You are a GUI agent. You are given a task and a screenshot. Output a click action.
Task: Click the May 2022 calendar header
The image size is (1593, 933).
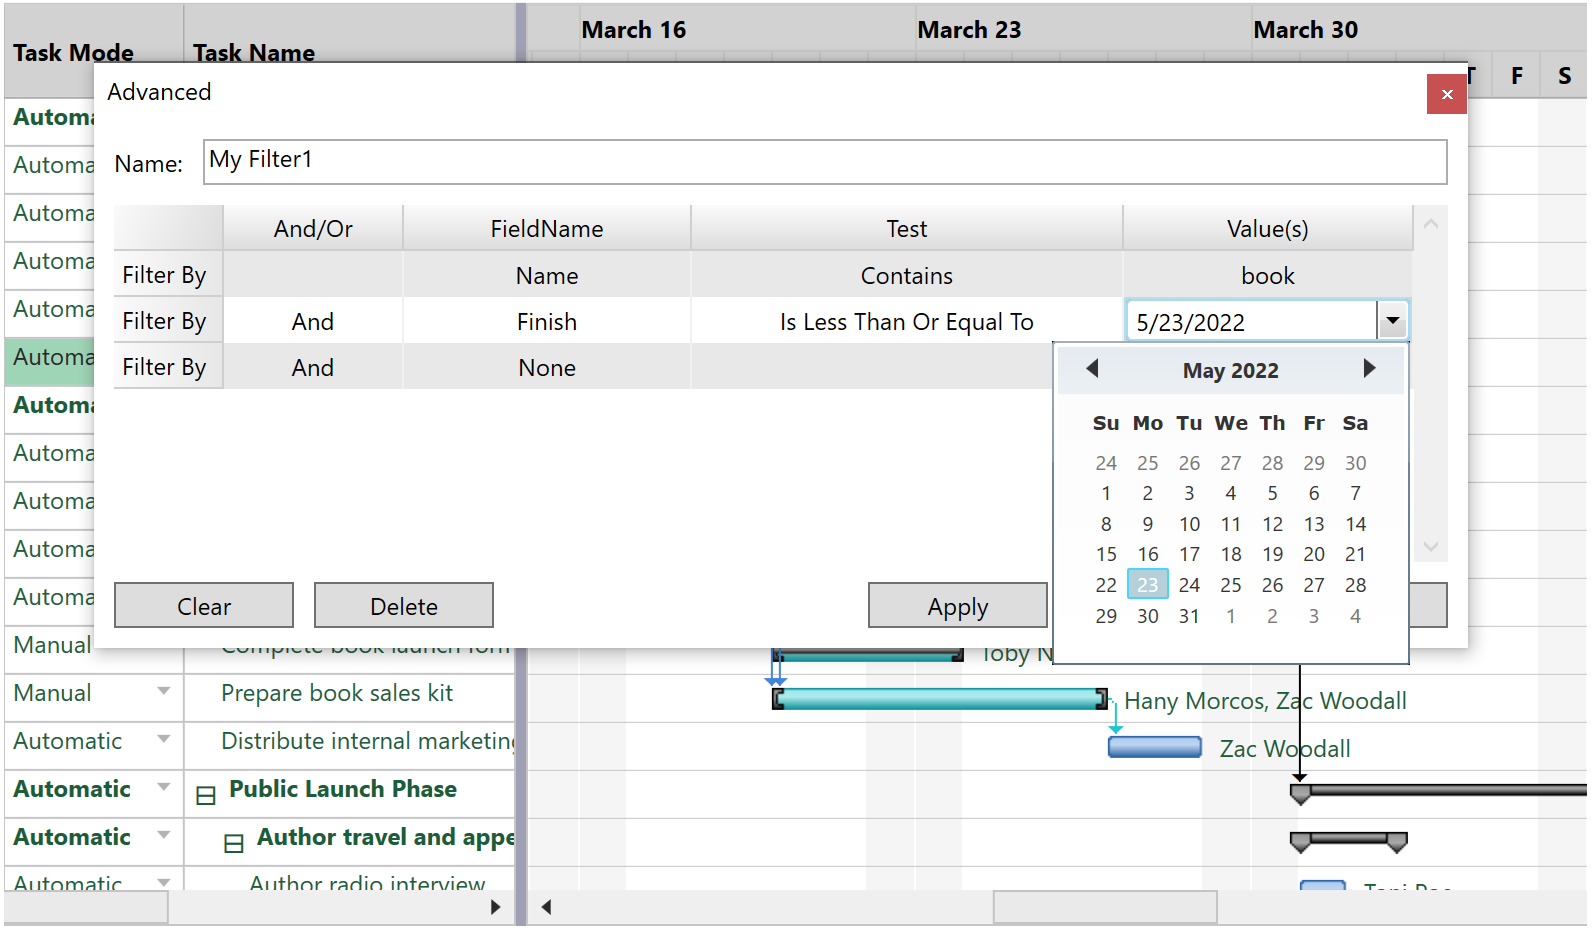(x=1230, y=371)
